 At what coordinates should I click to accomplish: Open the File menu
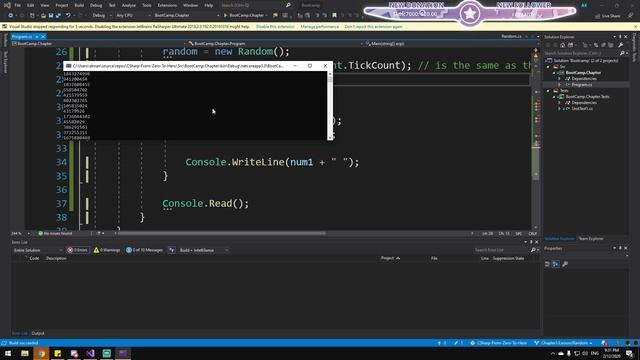tap(18, 5)
